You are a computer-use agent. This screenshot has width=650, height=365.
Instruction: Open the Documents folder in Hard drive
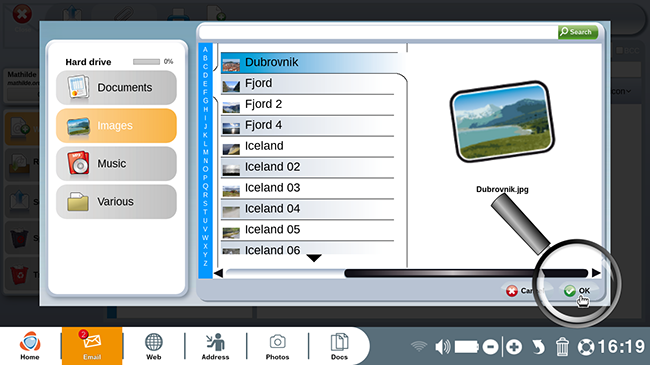coord(116,88)
